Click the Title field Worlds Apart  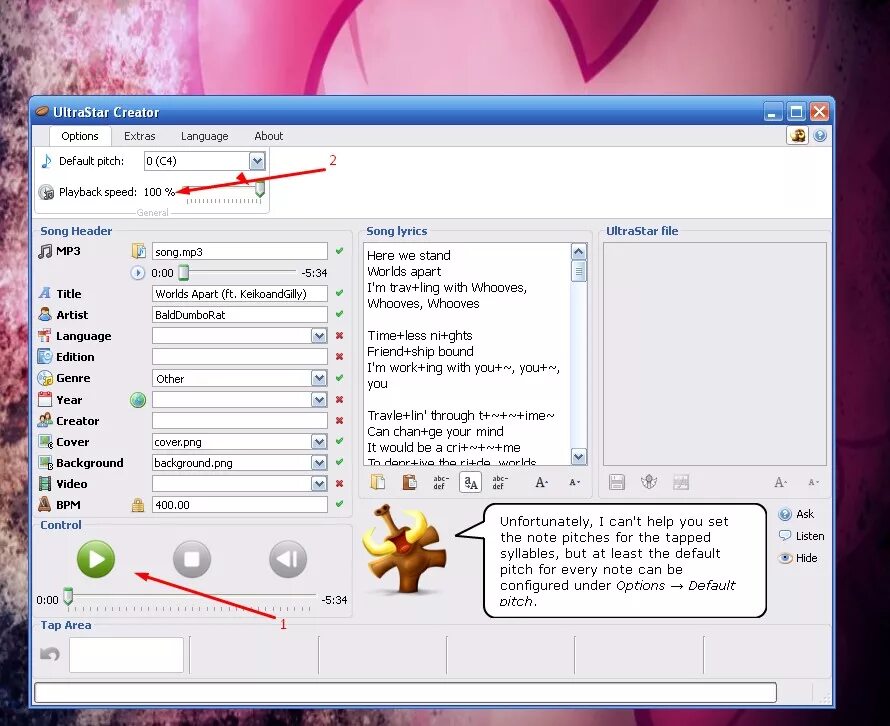coord(240,293)
